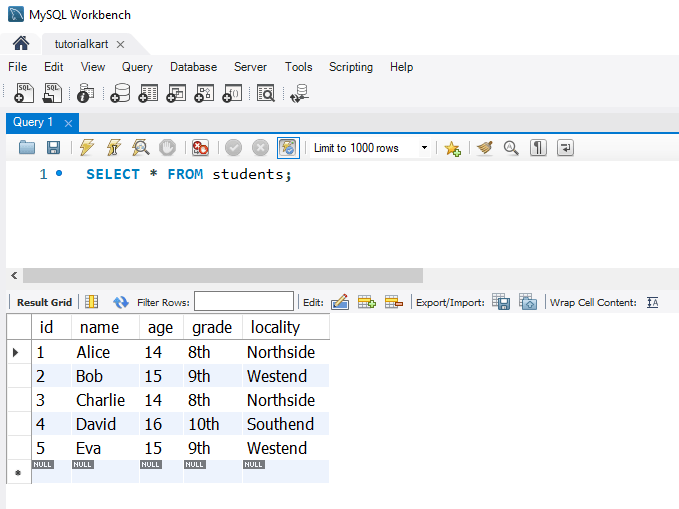Open the inspector for selected object icon
Screen dimensions: 679x509
tap(85, 93)
